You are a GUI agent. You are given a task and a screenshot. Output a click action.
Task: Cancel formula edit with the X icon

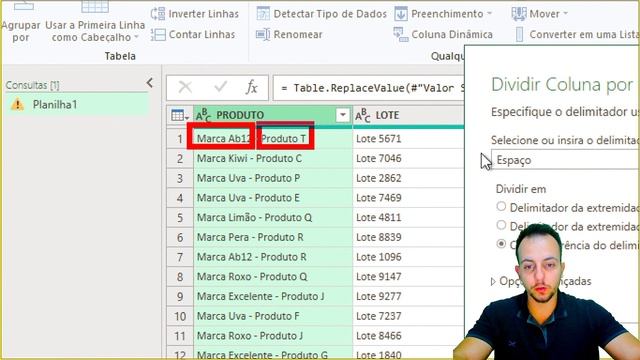(185, 87)
